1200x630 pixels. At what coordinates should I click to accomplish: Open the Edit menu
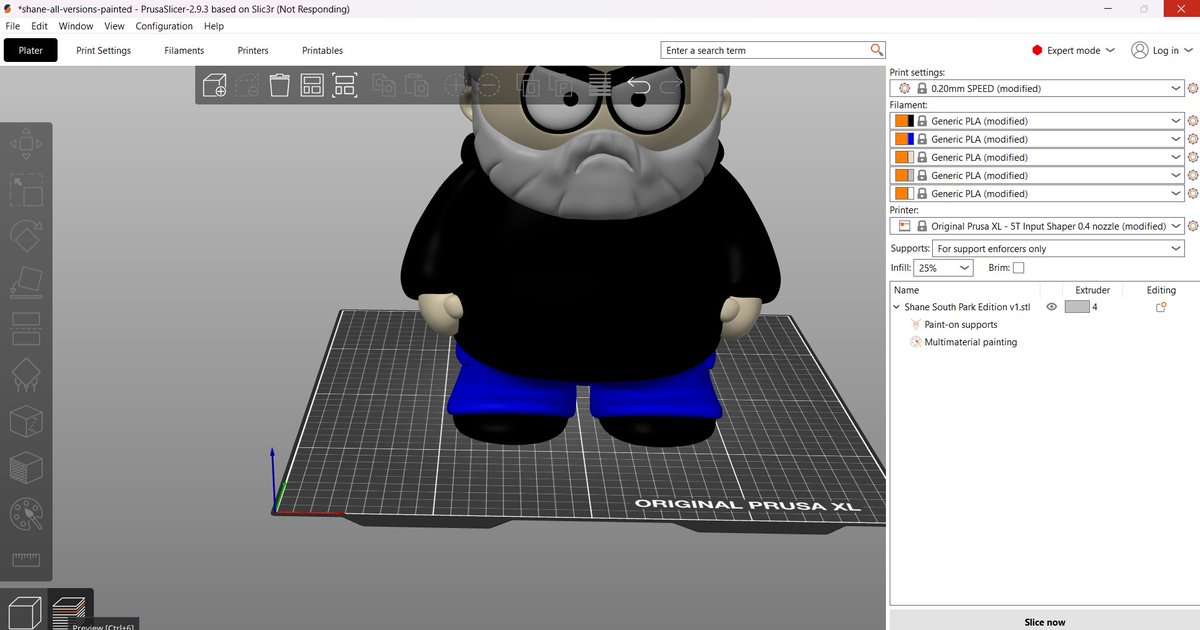point(39,26)
